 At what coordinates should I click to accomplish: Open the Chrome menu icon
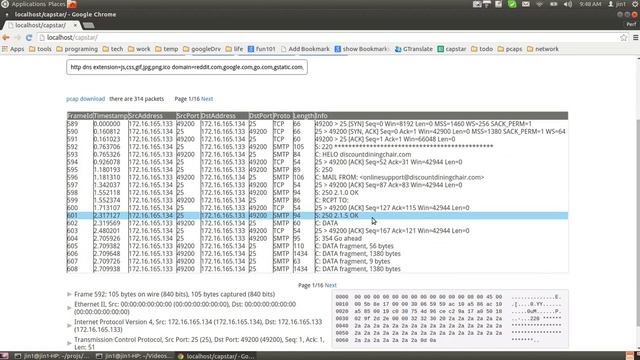636,38
